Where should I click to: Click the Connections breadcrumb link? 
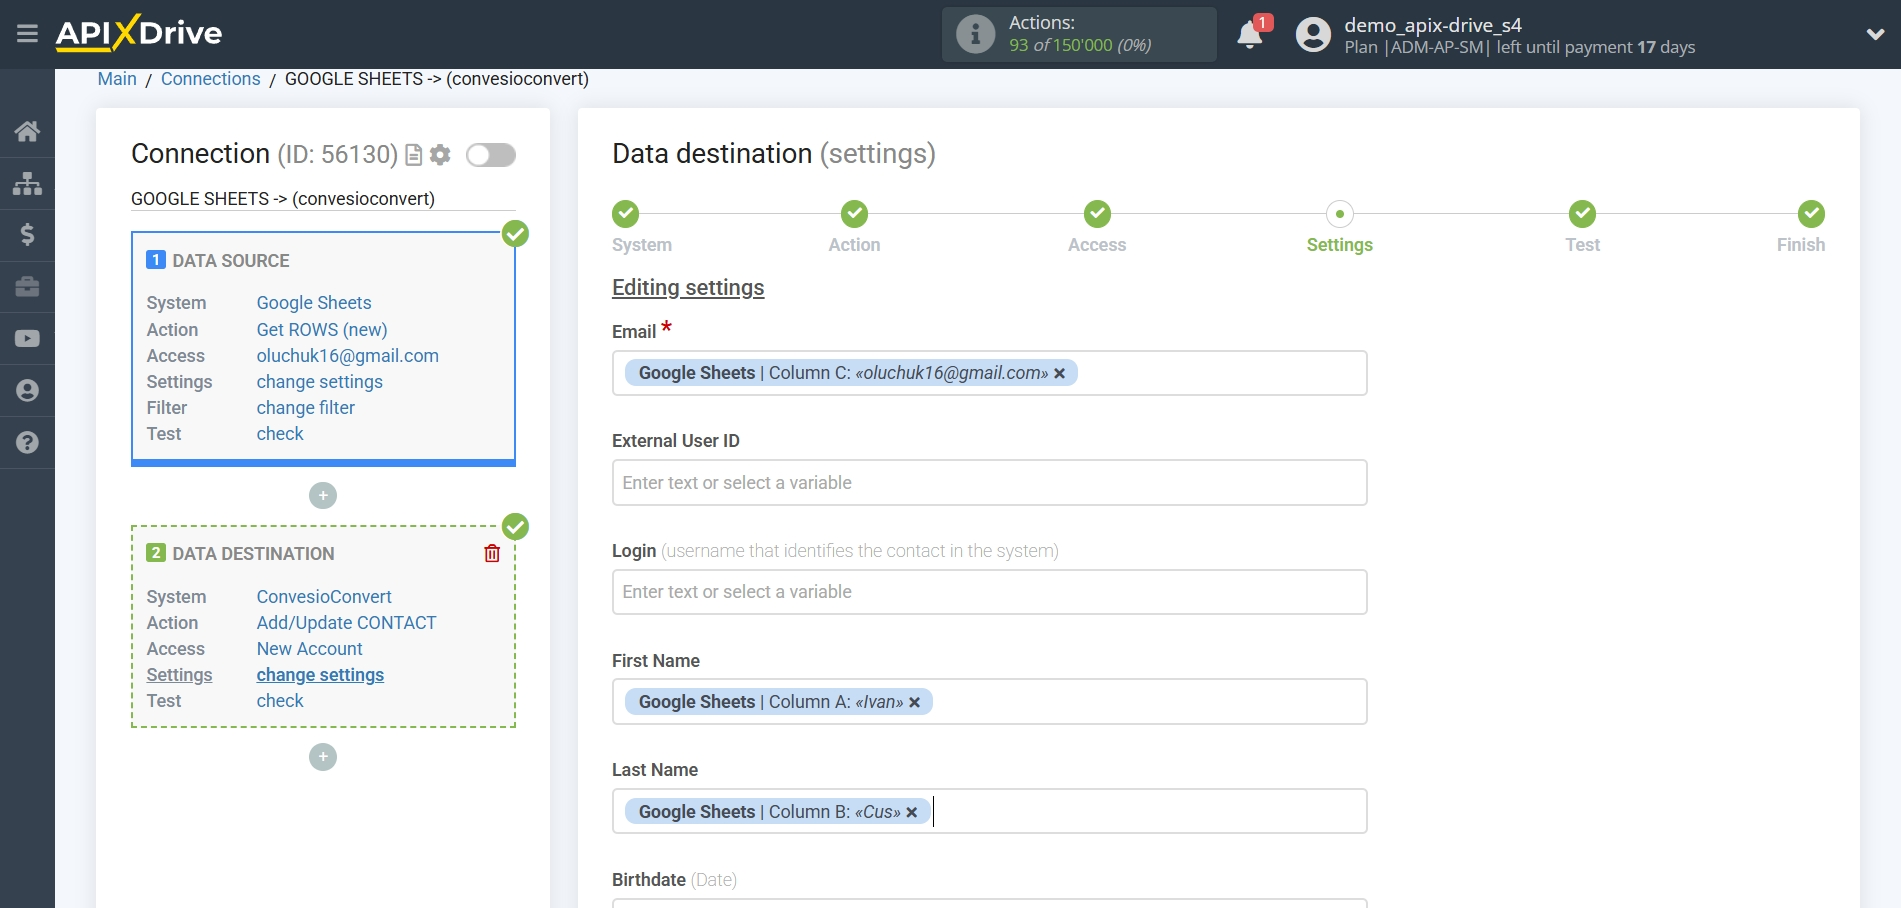point(210,79)
